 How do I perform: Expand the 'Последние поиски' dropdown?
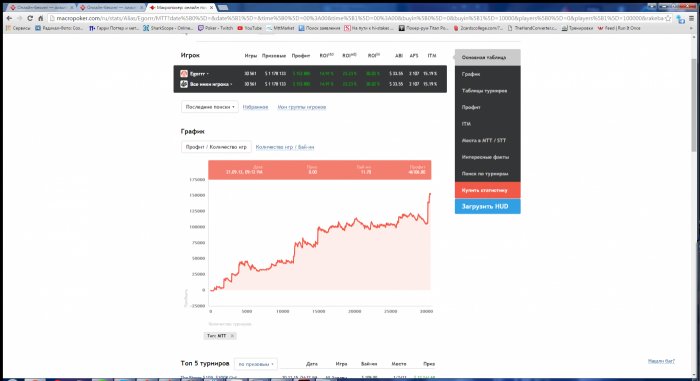tap(210, 107)
